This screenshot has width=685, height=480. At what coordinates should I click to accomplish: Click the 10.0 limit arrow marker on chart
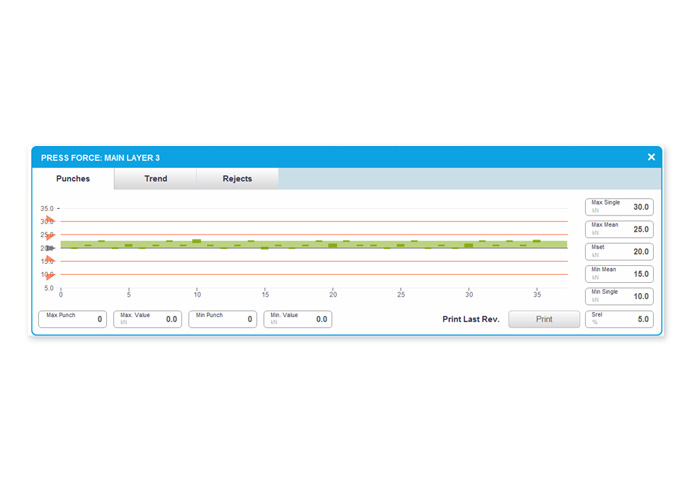[50, 276]
